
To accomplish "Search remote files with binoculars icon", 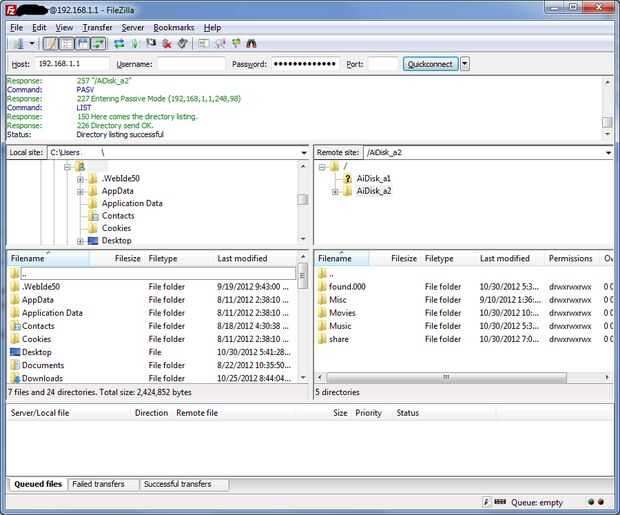I will click(251, 44).
